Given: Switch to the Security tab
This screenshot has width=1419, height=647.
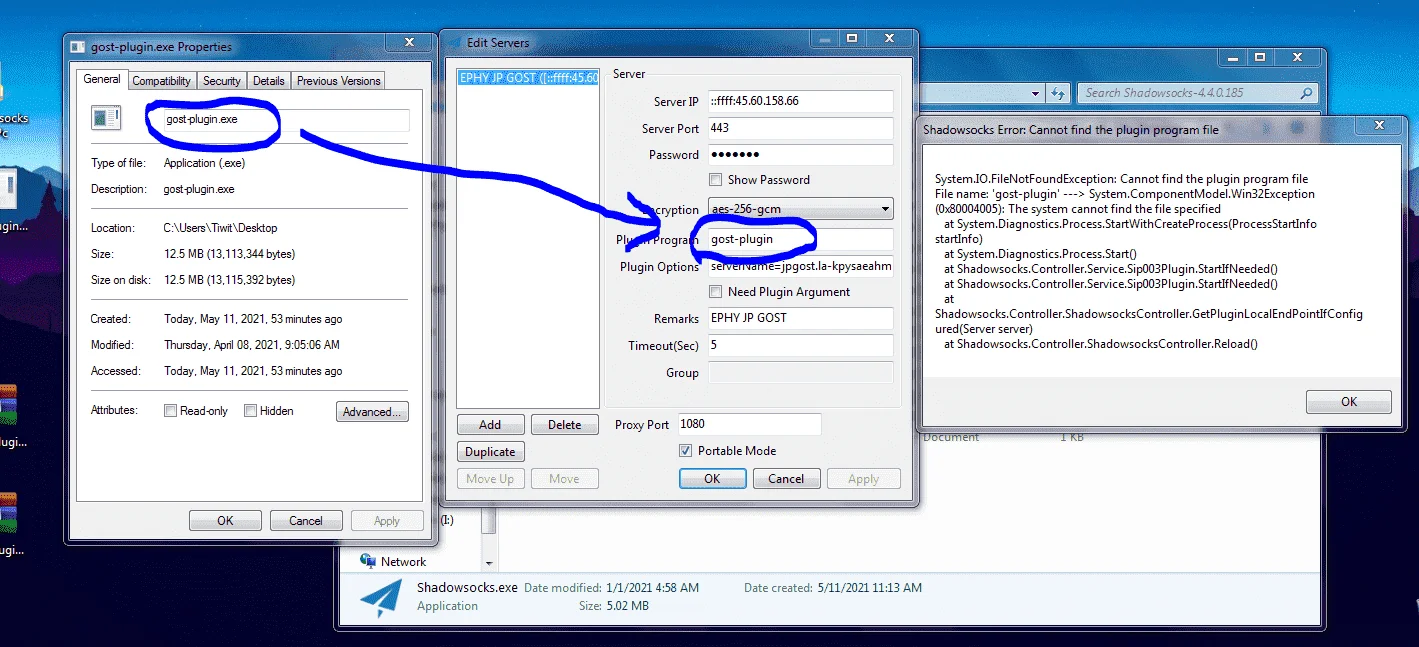Looking at the screenshot, I should click(221, 81).
